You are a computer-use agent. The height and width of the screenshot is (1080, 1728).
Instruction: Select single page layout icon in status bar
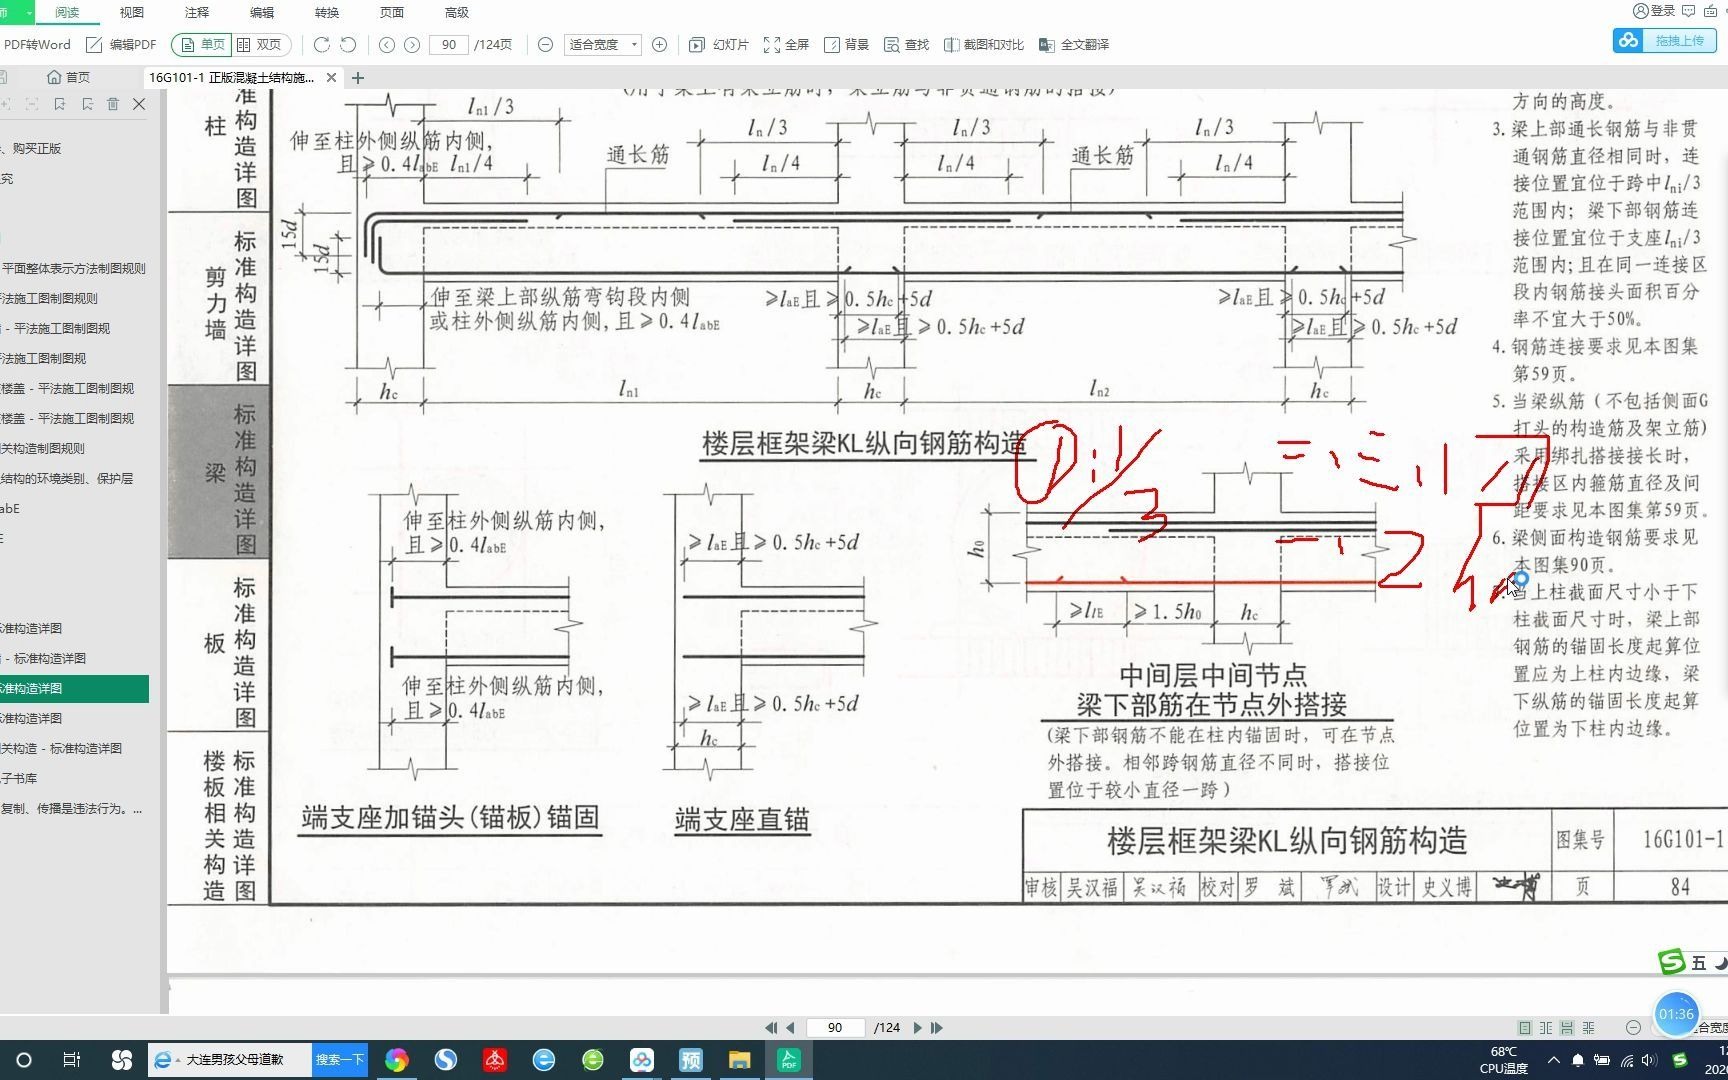pos(1524,1027)
